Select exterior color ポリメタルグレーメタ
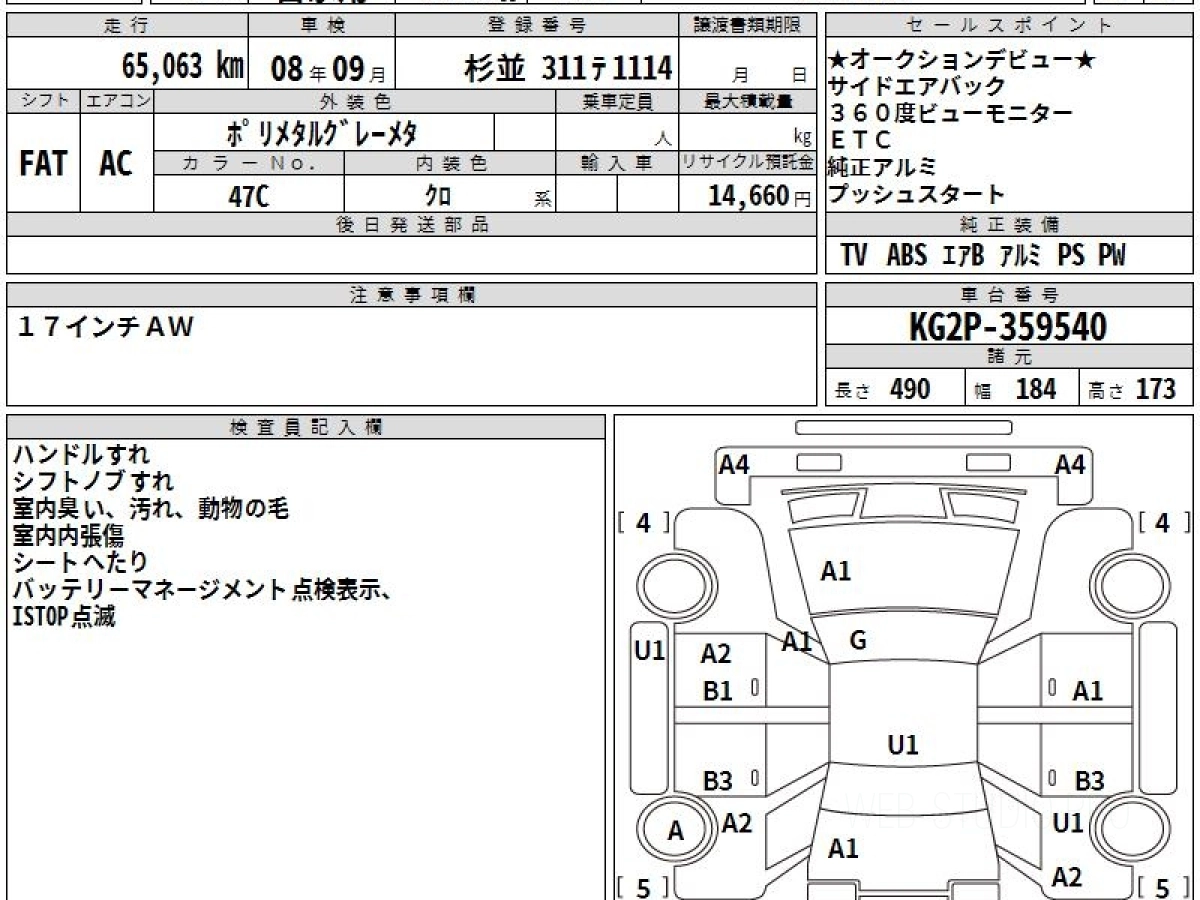Screen dimensions: 1200x900 pos(322,132)
